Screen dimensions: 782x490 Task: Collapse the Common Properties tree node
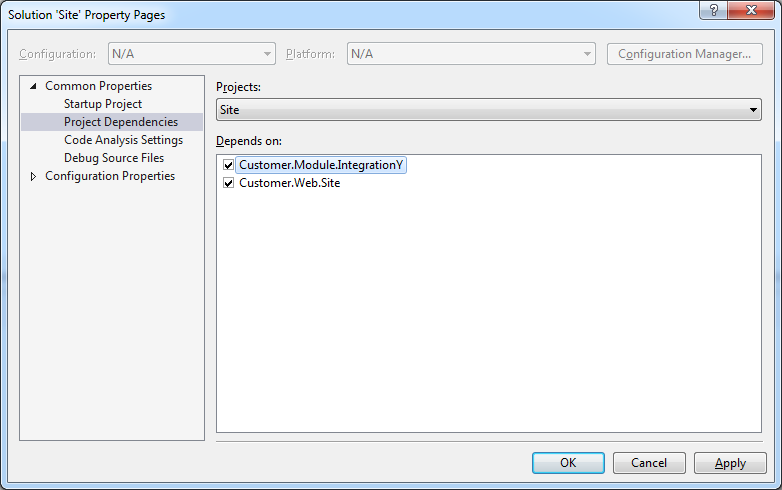click(33, 87)
